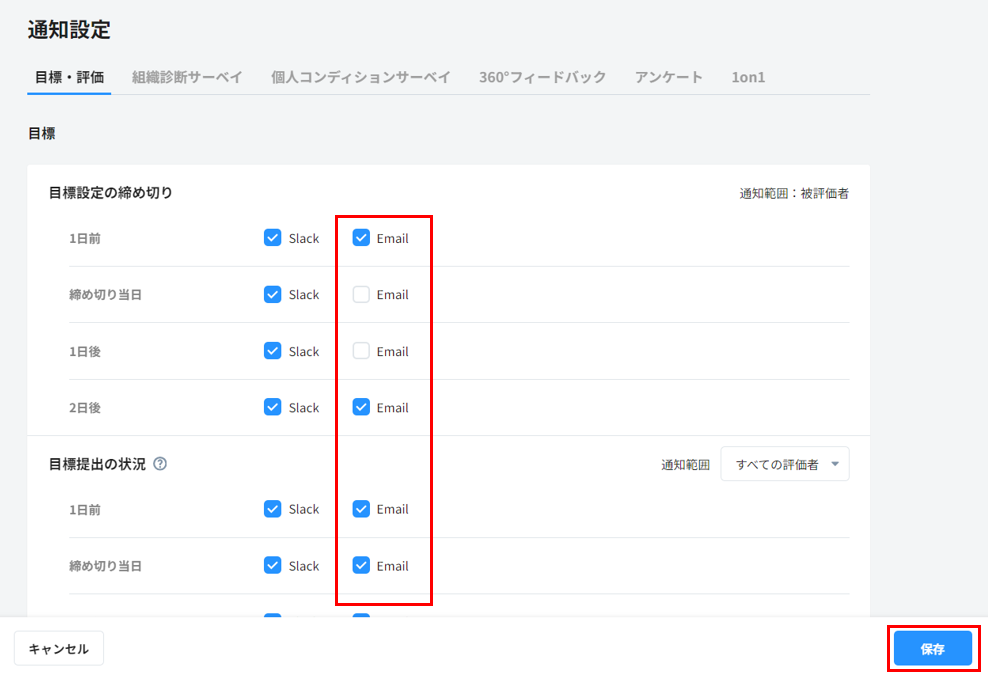Uncheck Slack for 目標設定の締め切り 1日前

point(272,238)
